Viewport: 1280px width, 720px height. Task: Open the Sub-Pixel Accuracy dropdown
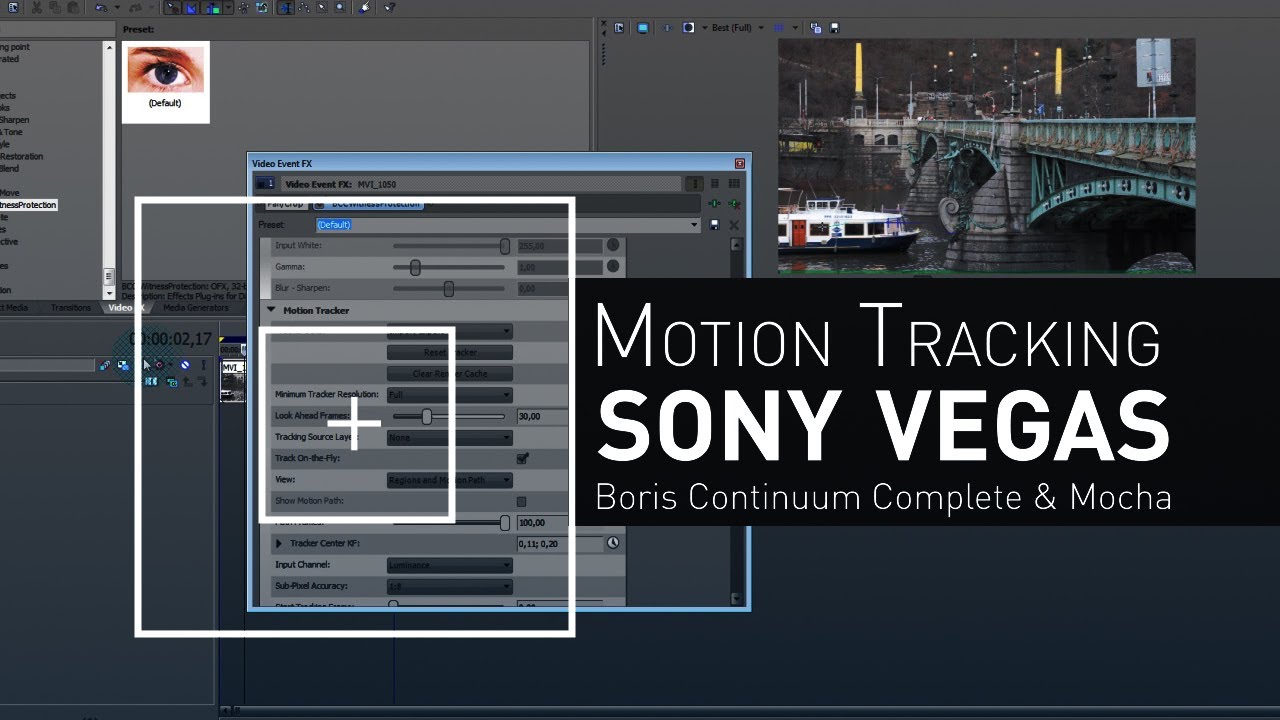pos(450,586)
